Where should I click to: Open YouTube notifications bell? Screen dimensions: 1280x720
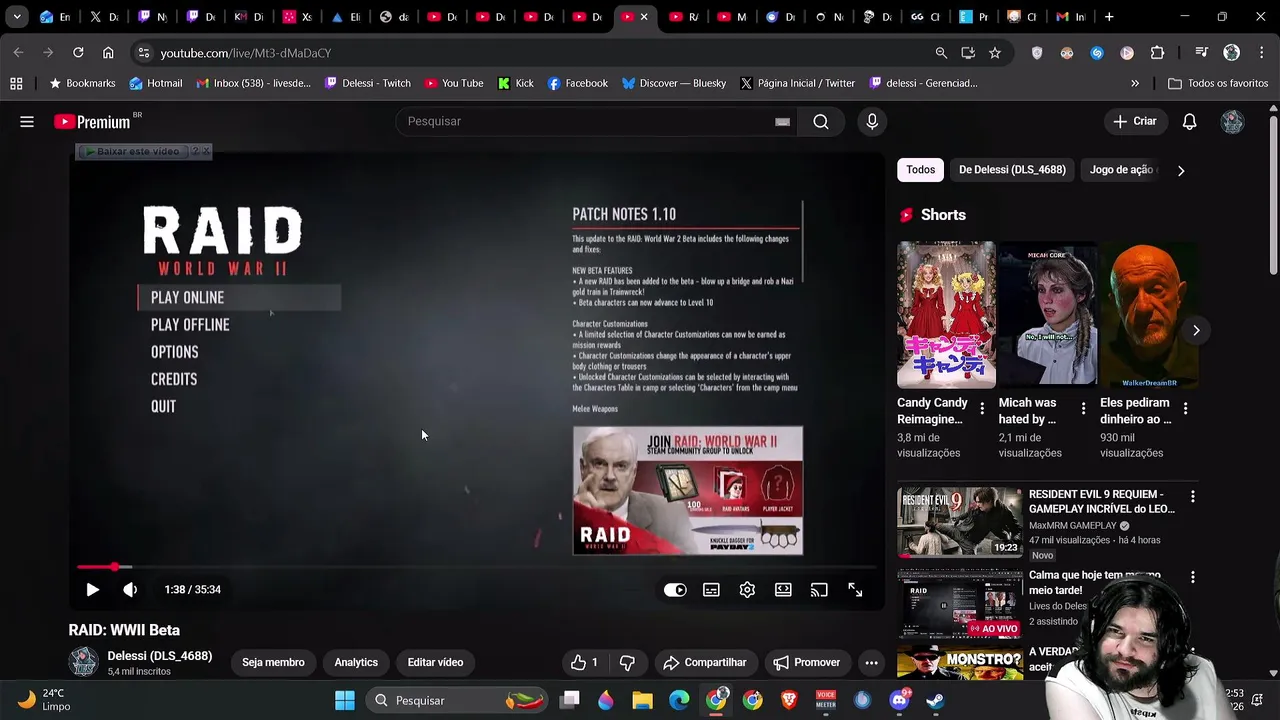1189,122
